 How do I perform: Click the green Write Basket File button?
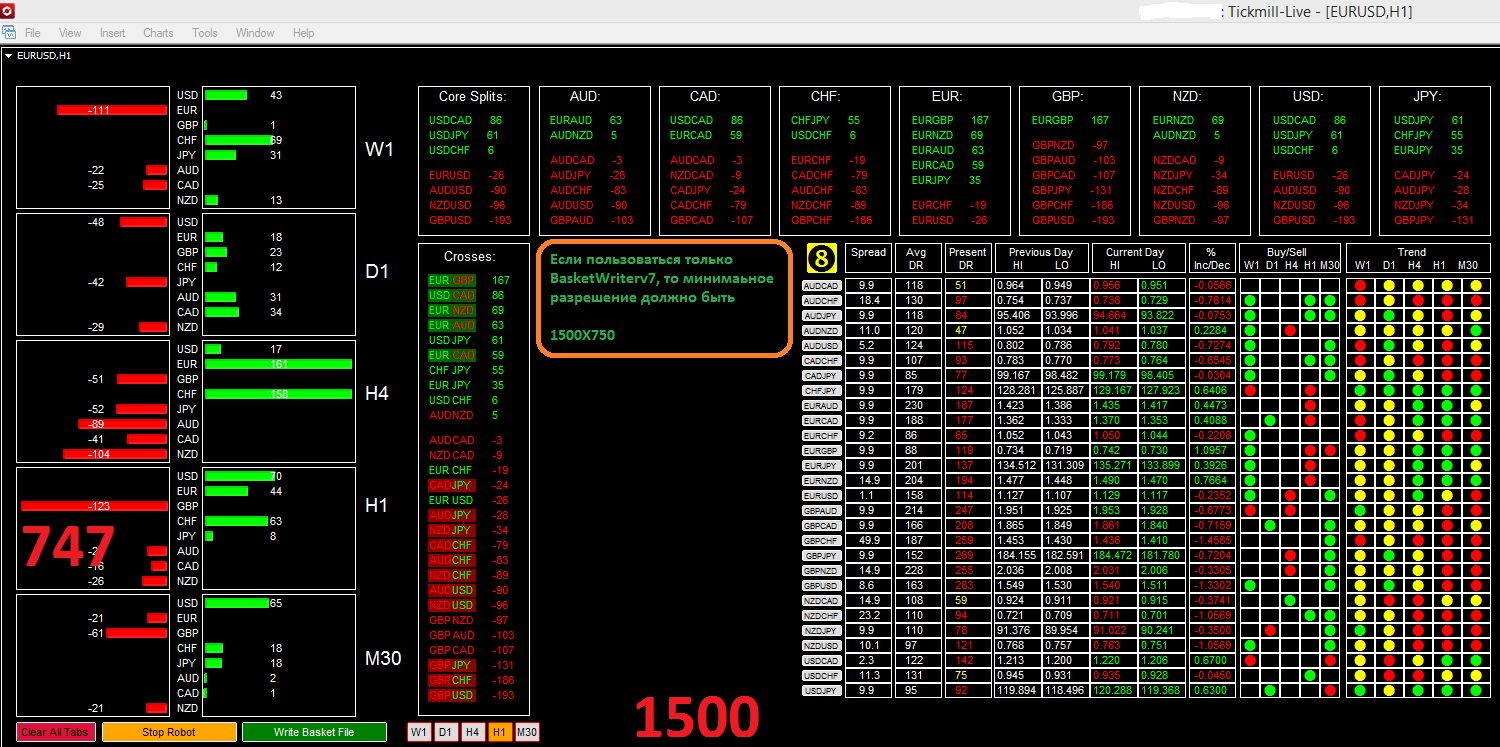click(x=314, y=732)
